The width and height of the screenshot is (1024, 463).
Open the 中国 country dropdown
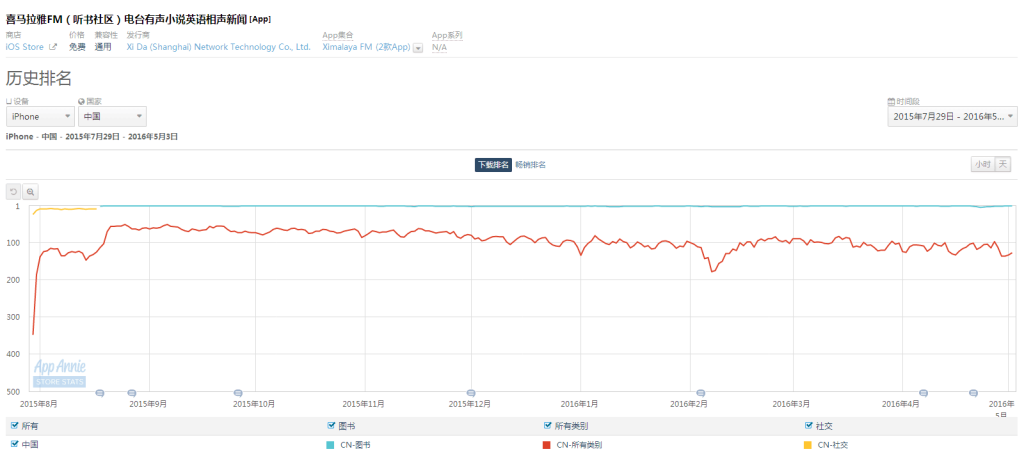click(x=112, y=116)
